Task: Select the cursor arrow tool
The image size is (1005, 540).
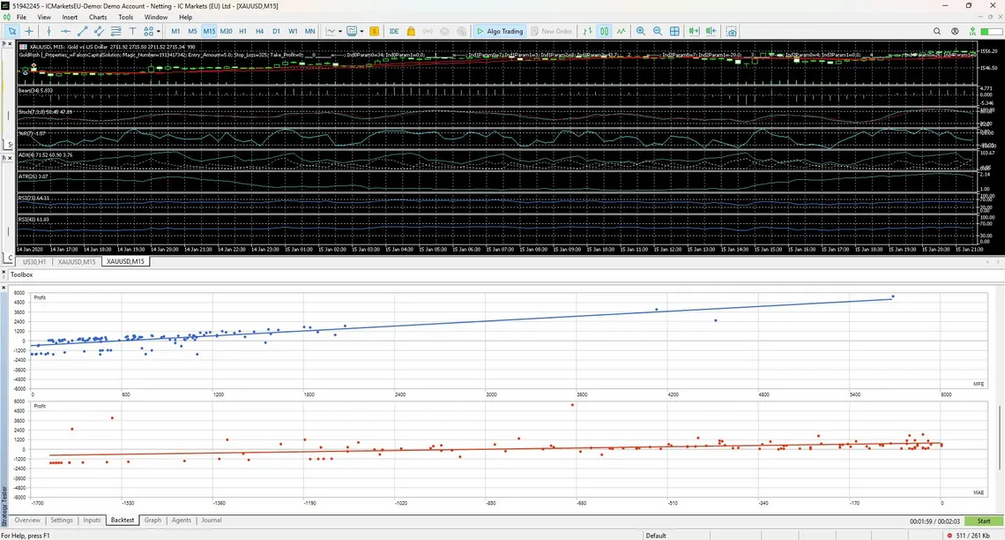Action: tap(12, 31)
